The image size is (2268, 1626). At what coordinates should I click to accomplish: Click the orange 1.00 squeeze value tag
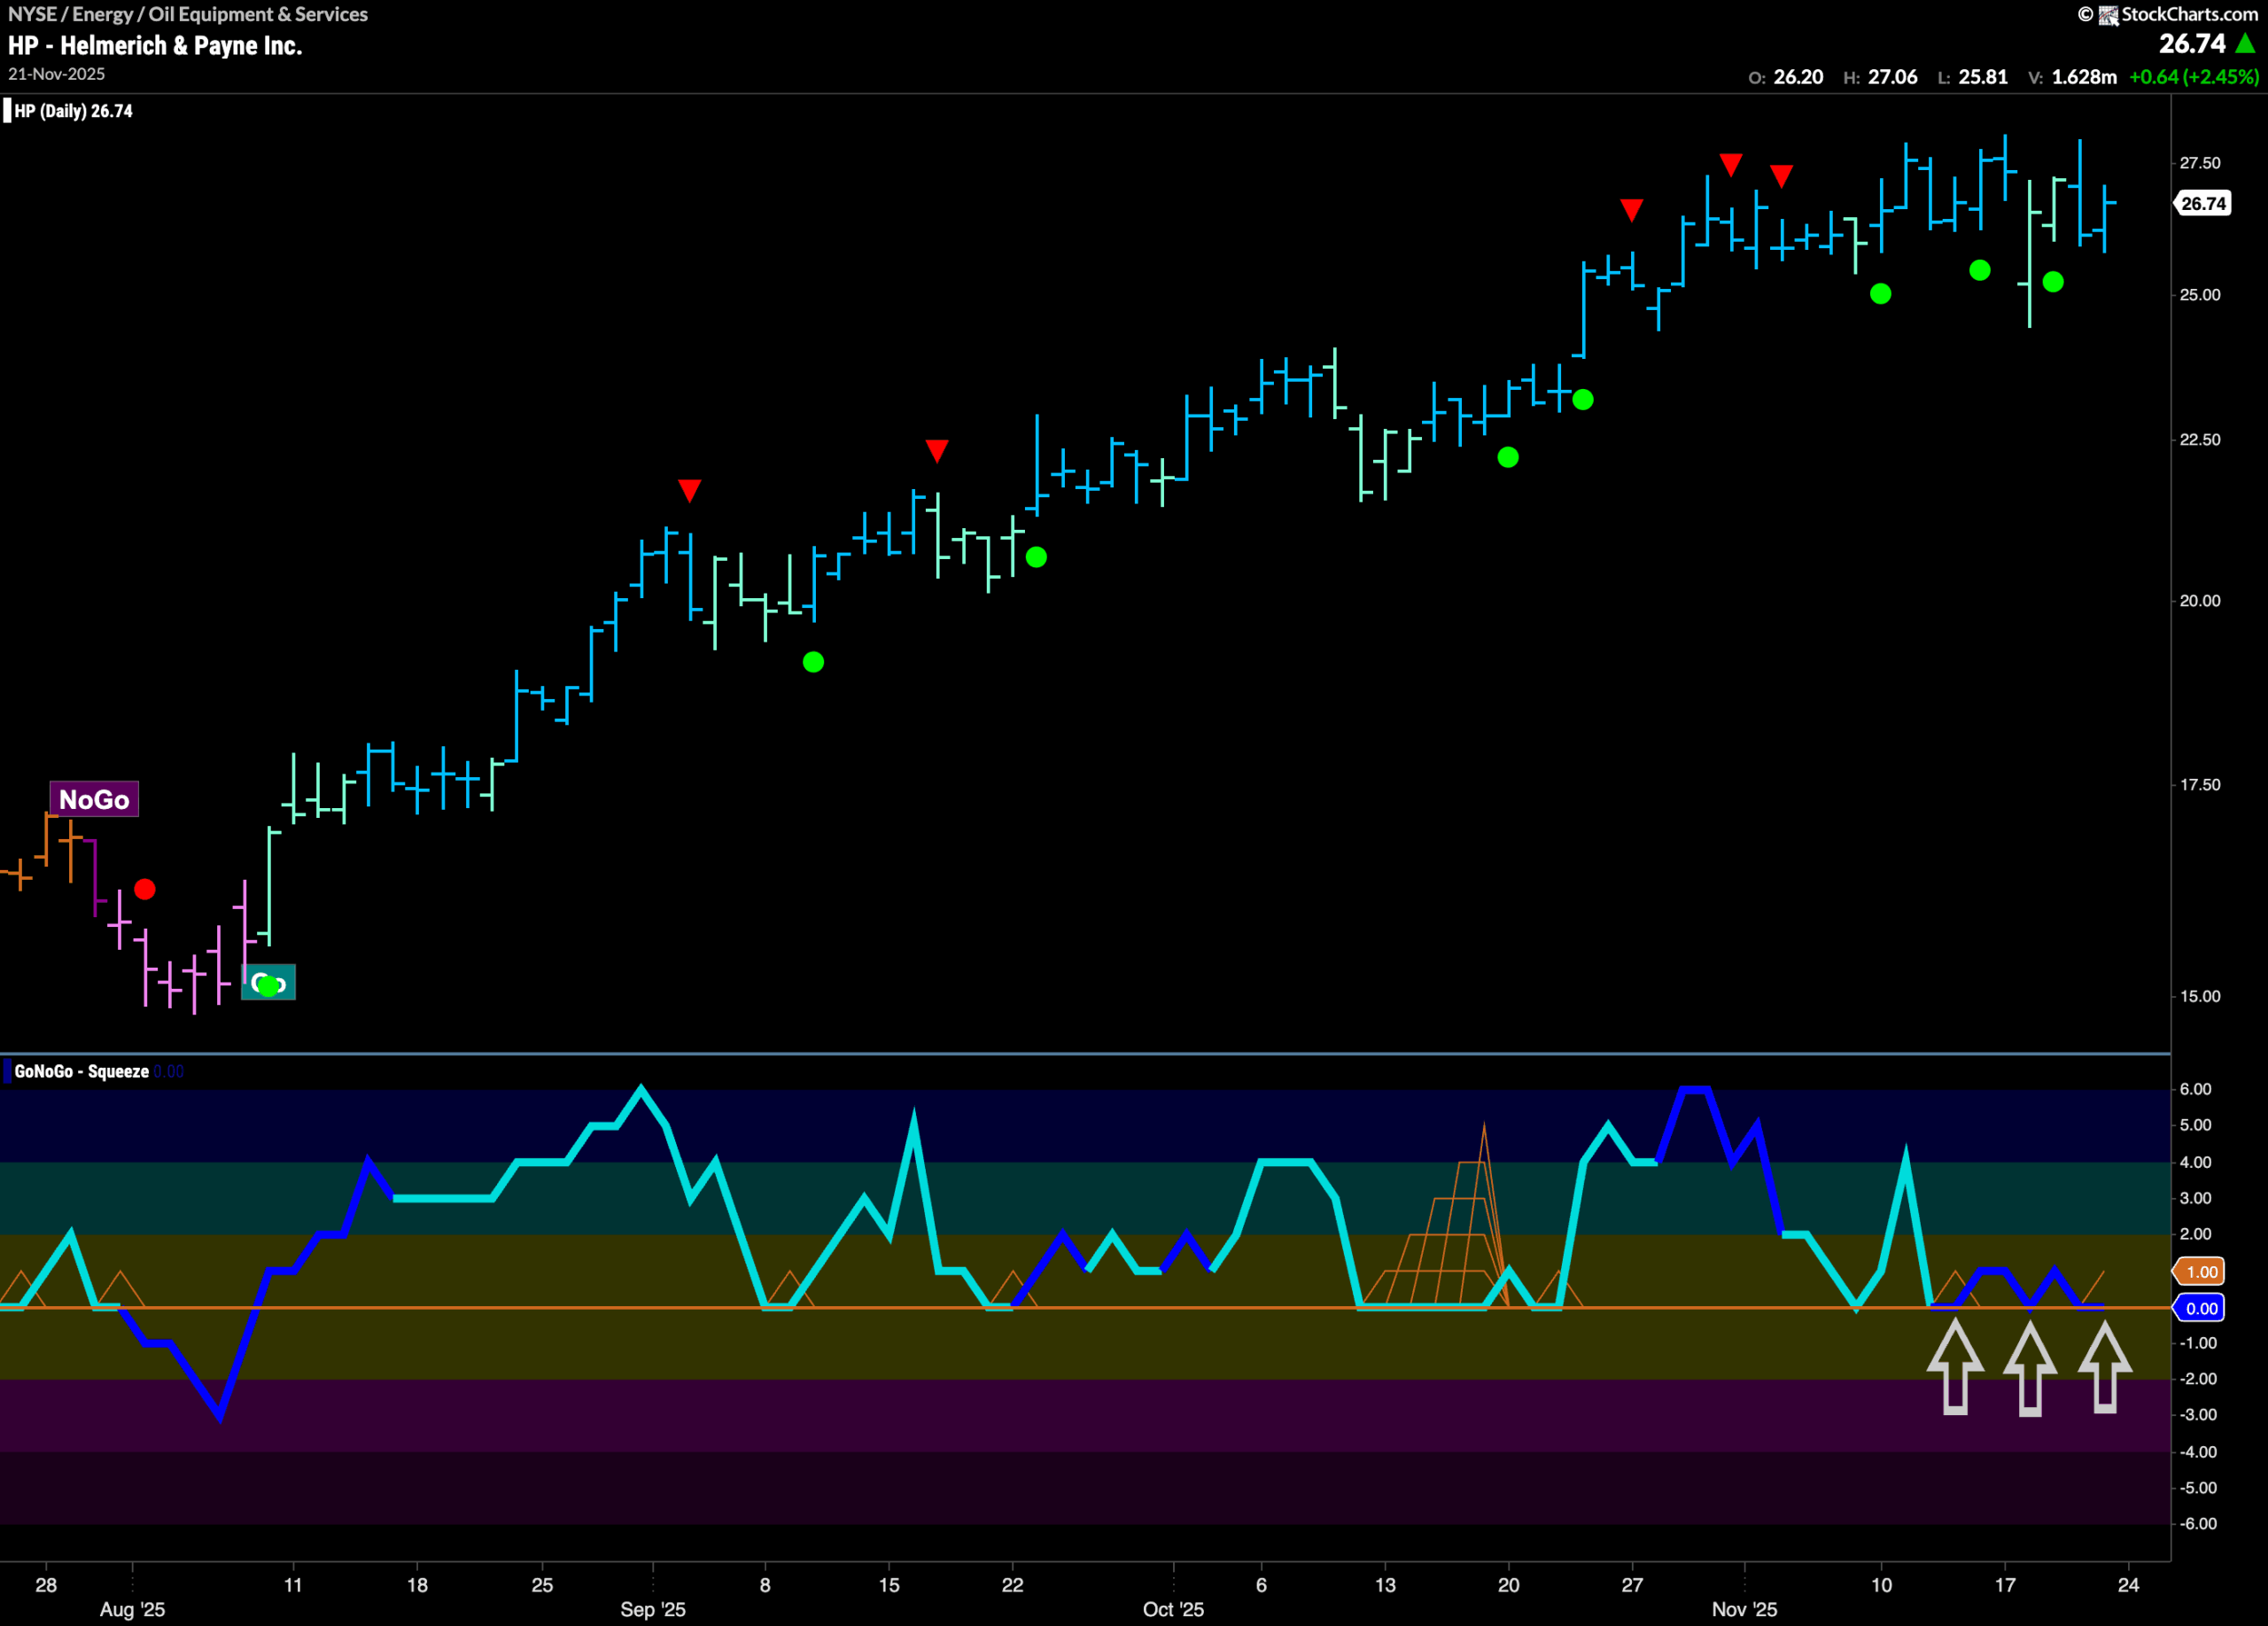click(2201, 1271)
